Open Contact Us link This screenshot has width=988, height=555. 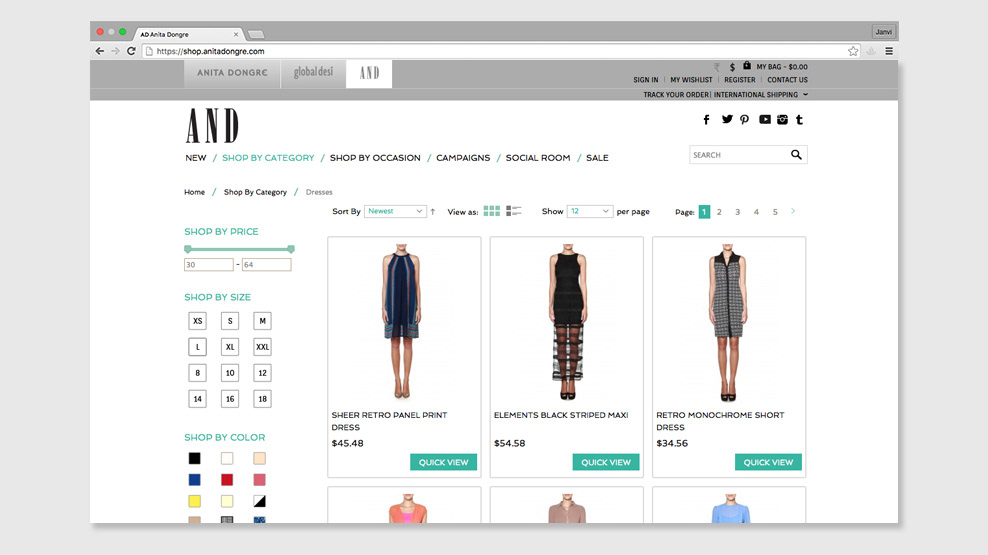[x=787, y=80]
